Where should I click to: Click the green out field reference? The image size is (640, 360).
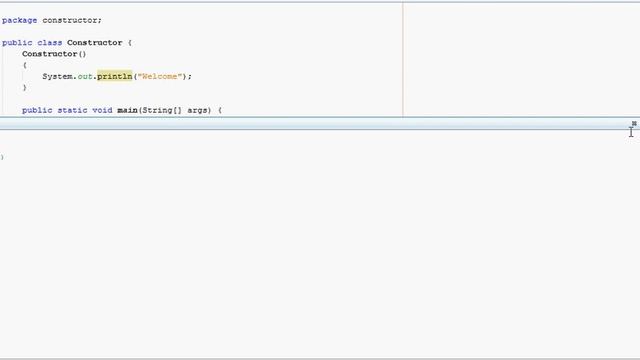click(x=85, y=76)
